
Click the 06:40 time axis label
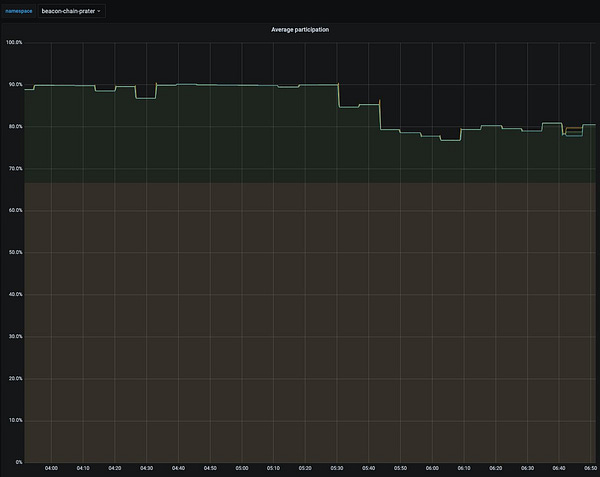[x=559, y=468]
